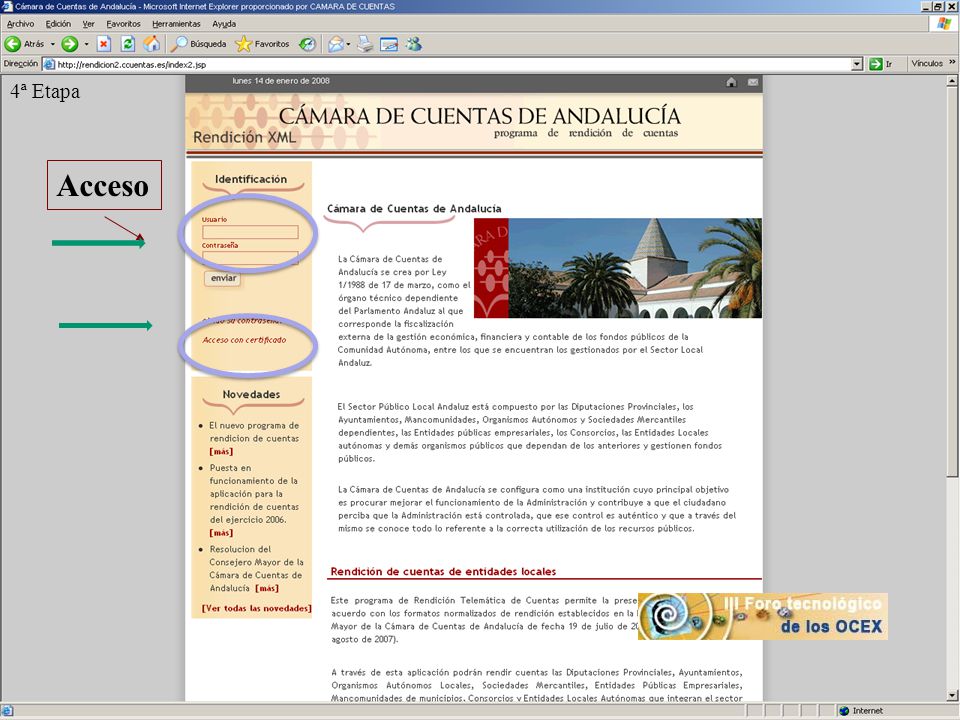Click más link after ejercicio 2006 item
Screen dimensions: 960x720
221,533
